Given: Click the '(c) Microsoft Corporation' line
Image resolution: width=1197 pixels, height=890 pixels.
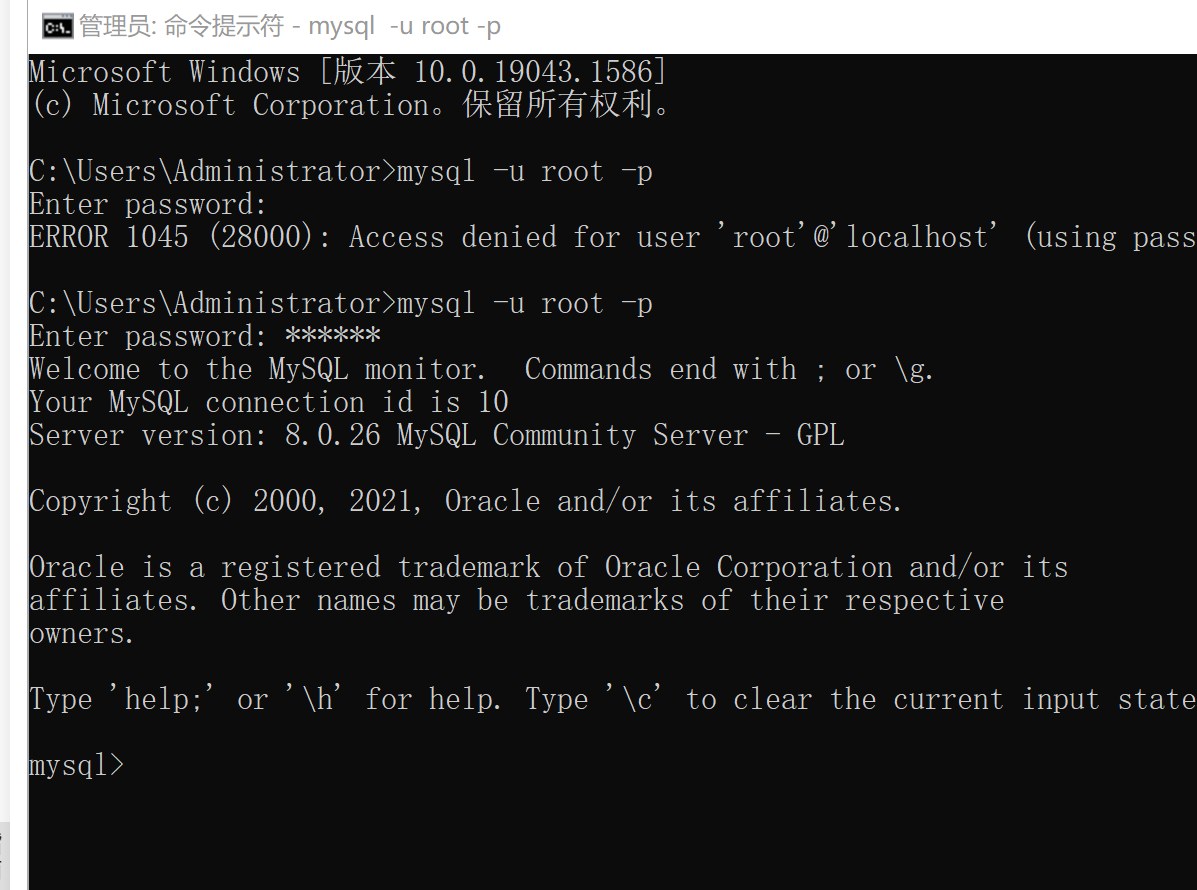Looking at the screenshot, I should coord(350,106).
